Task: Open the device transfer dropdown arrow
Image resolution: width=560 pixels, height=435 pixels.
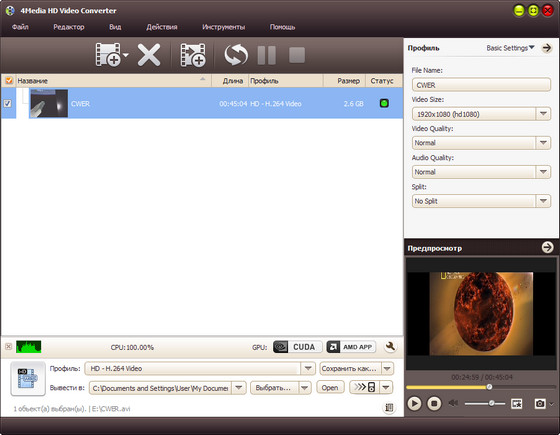Action: click(x=386, y=387)
